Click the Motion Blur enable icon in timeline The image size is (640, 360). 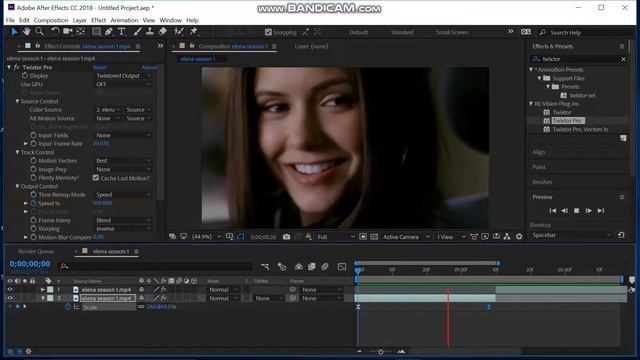[x=325, y=267]
